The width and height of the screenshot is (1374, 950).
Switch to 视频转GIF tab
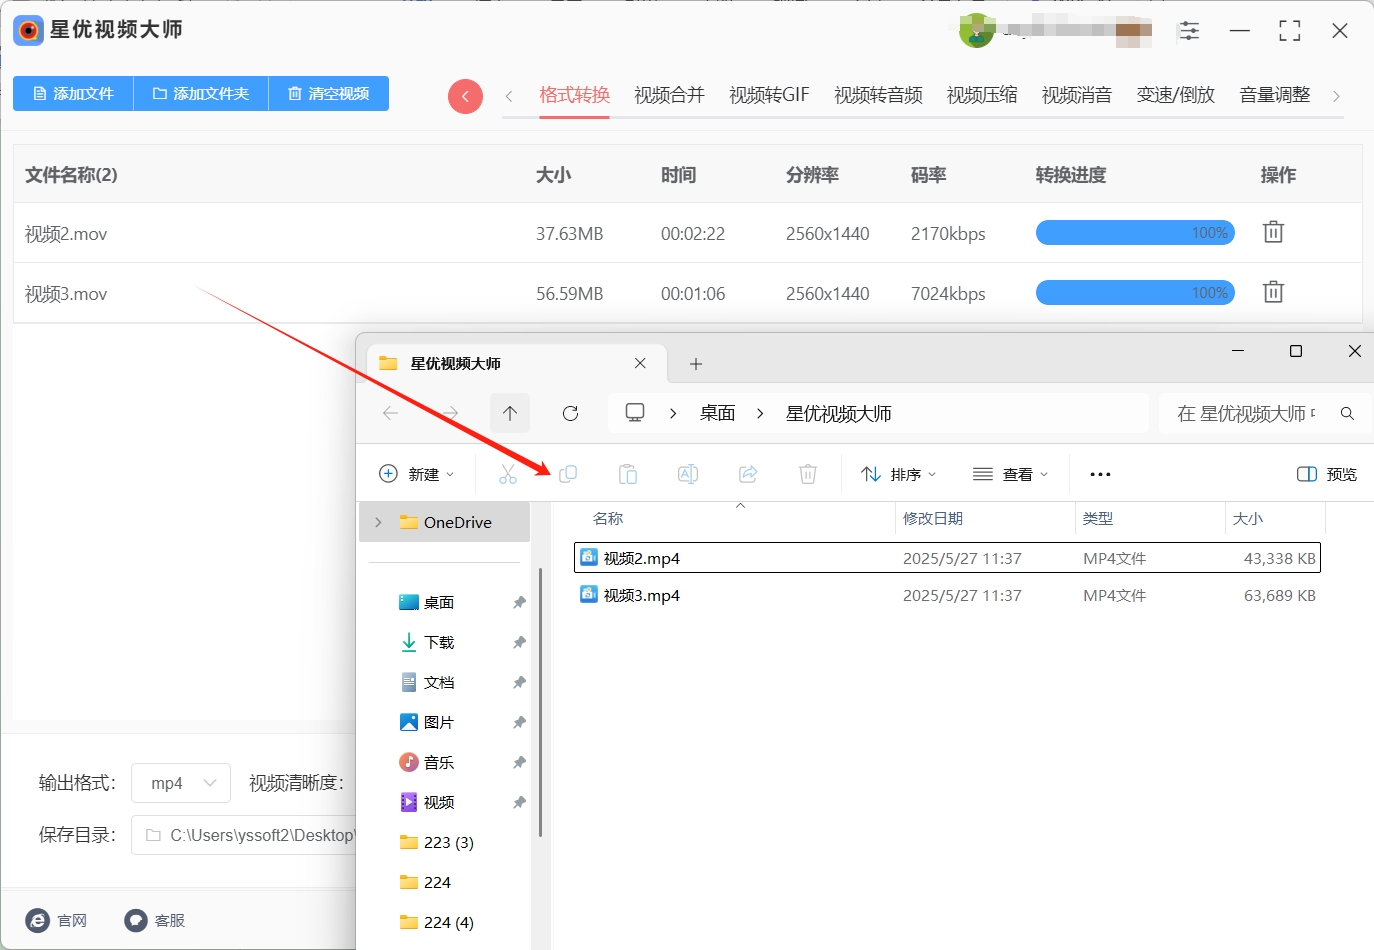click(769, 95)
